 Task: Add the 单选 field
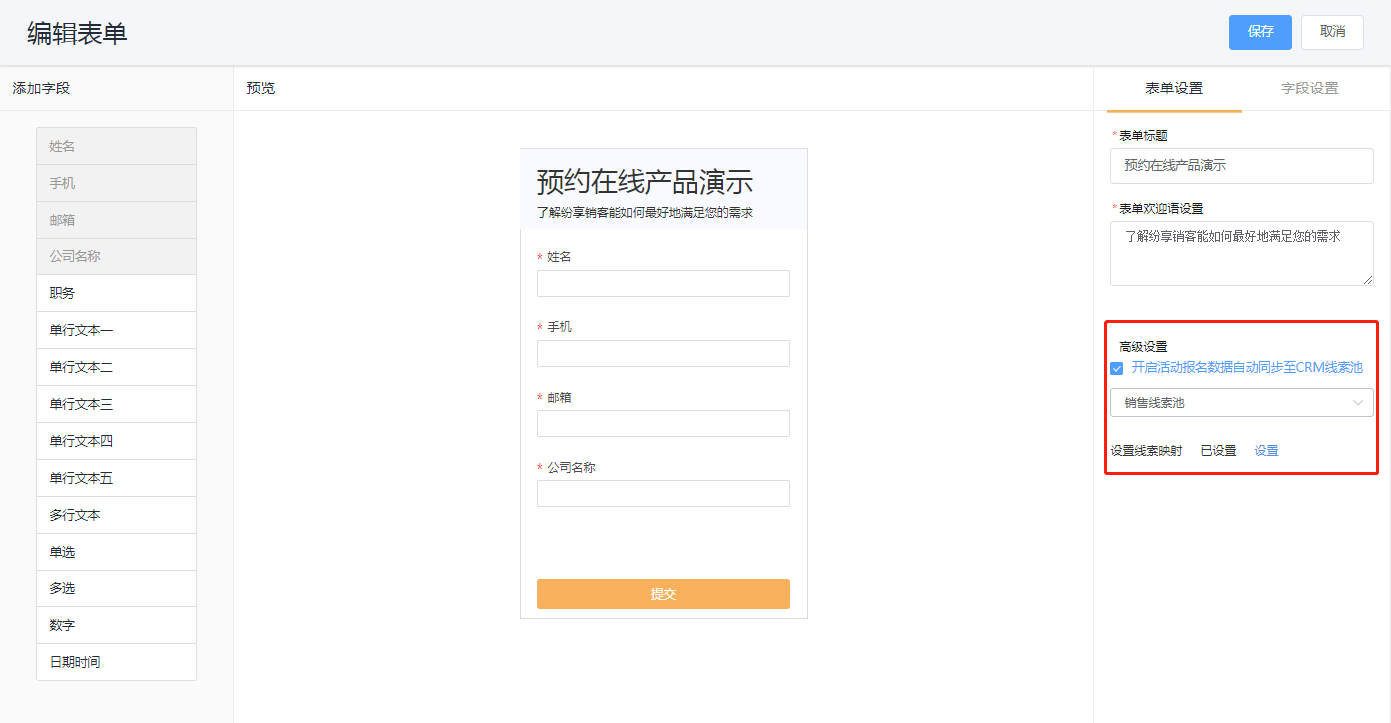116,552
